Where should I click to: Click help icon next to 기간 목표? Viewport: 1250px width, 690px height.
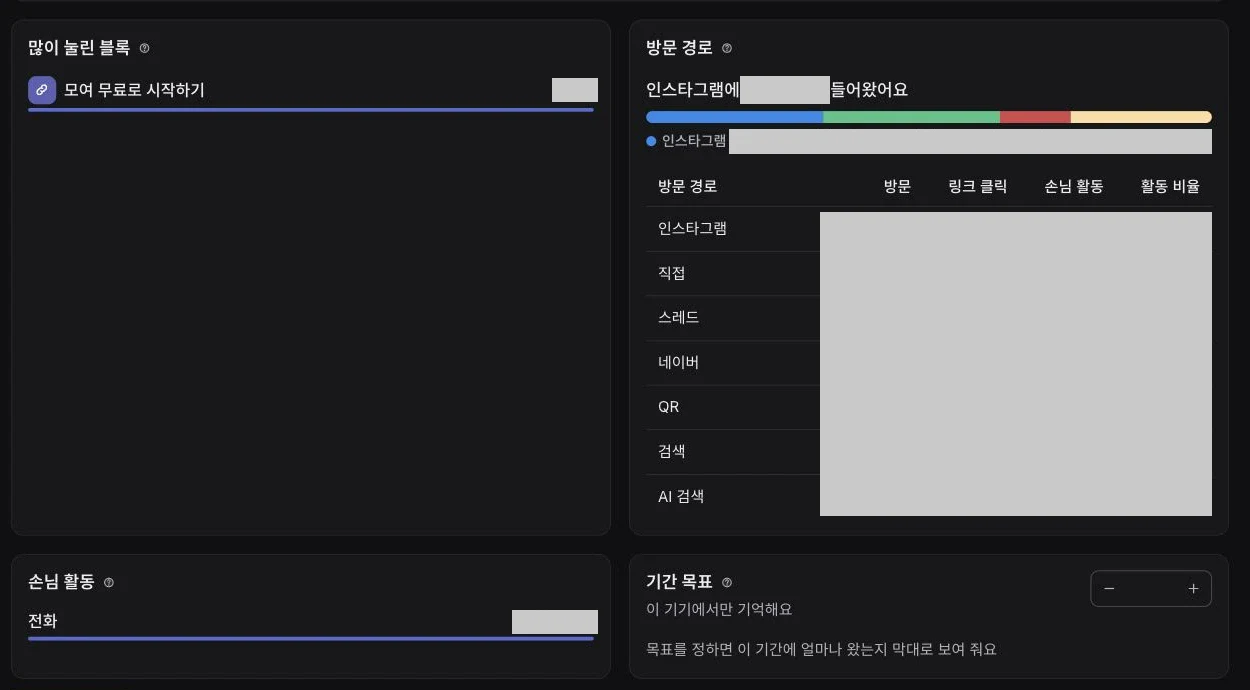727,582
